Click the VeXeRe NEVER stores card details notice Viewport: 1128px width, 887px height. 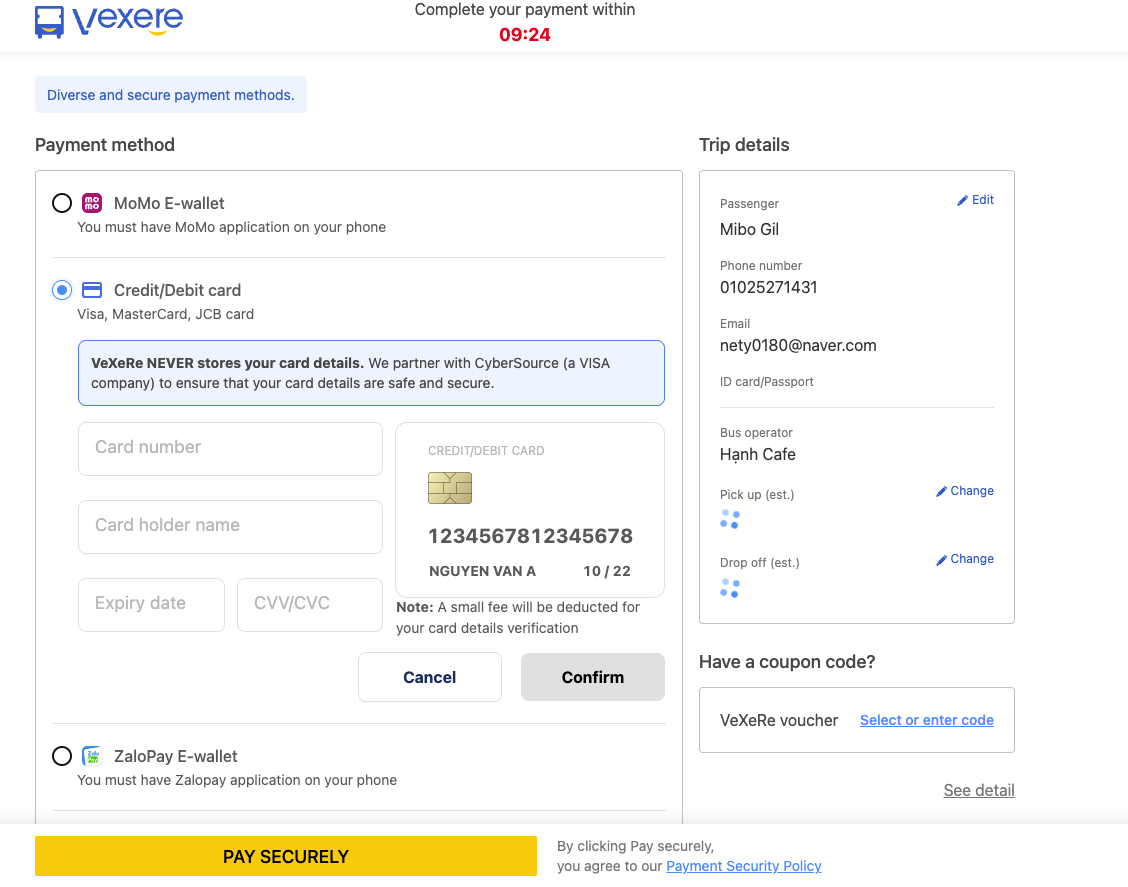tap(371, 373)
